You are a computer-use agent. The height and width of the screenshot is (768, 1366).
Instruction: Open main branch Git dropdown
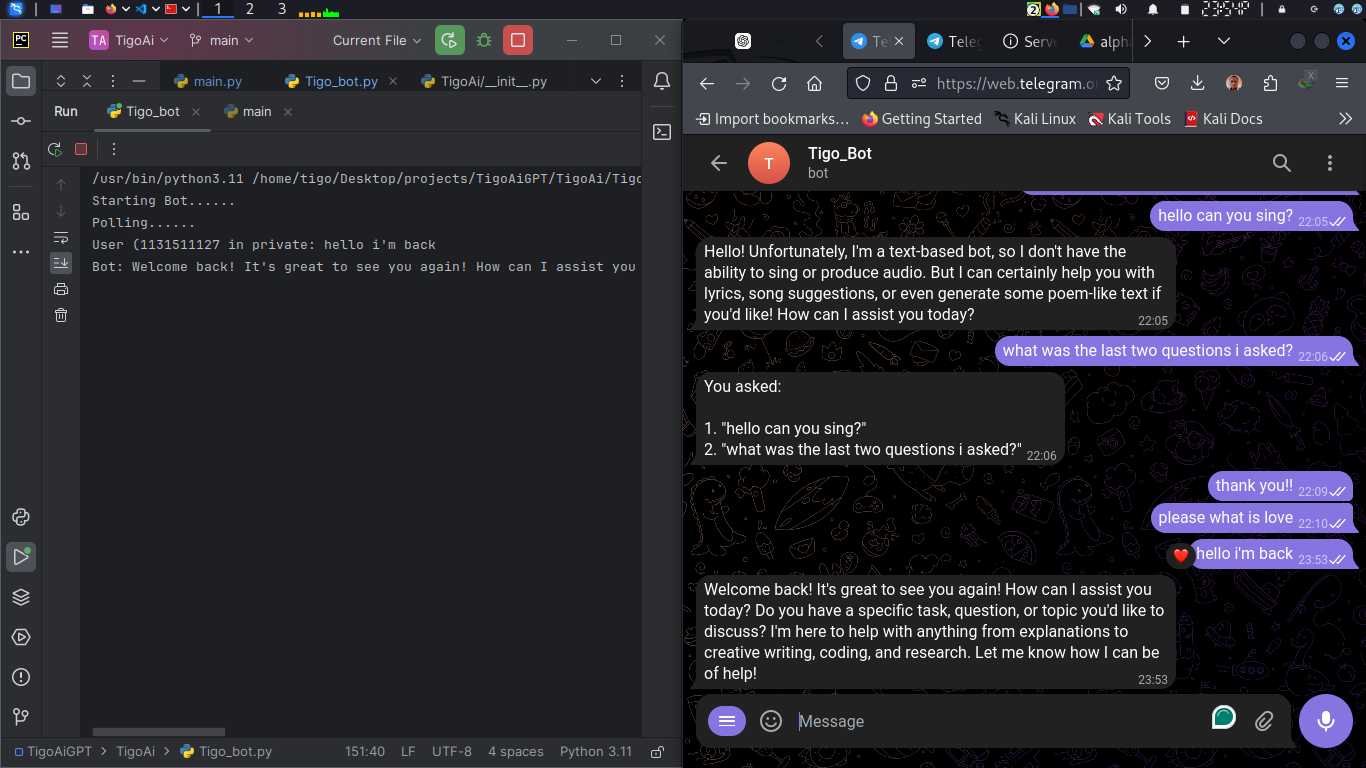222,40
